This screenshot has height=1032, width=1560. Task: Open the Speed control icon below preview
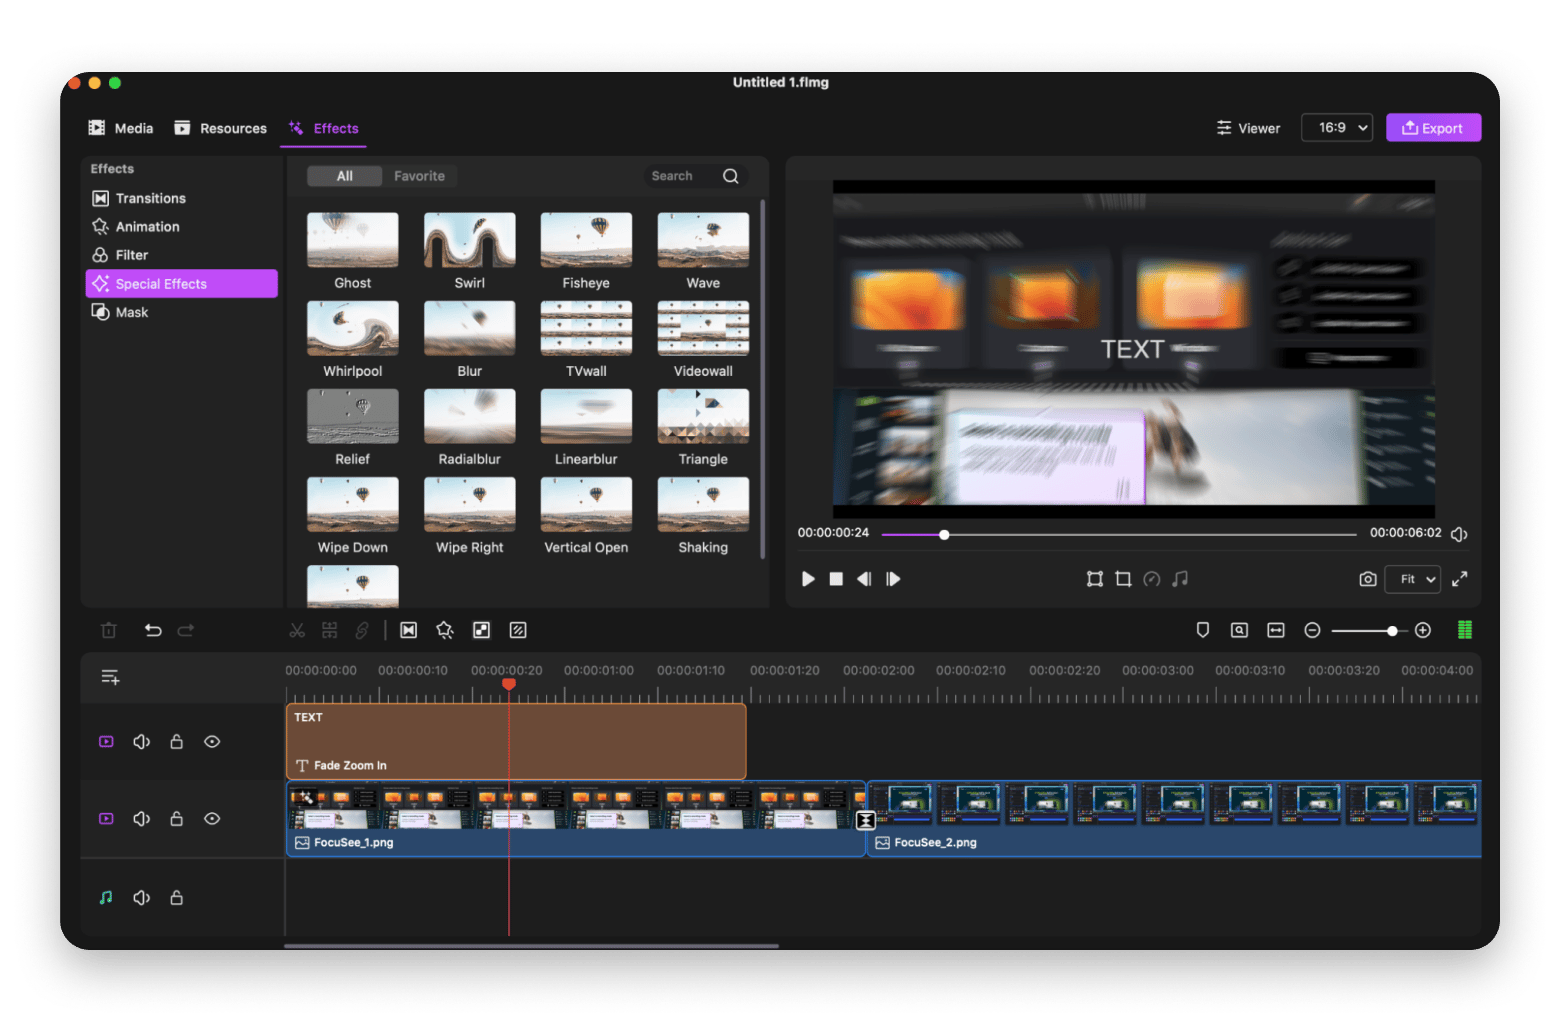click(x=1151, y=578)
